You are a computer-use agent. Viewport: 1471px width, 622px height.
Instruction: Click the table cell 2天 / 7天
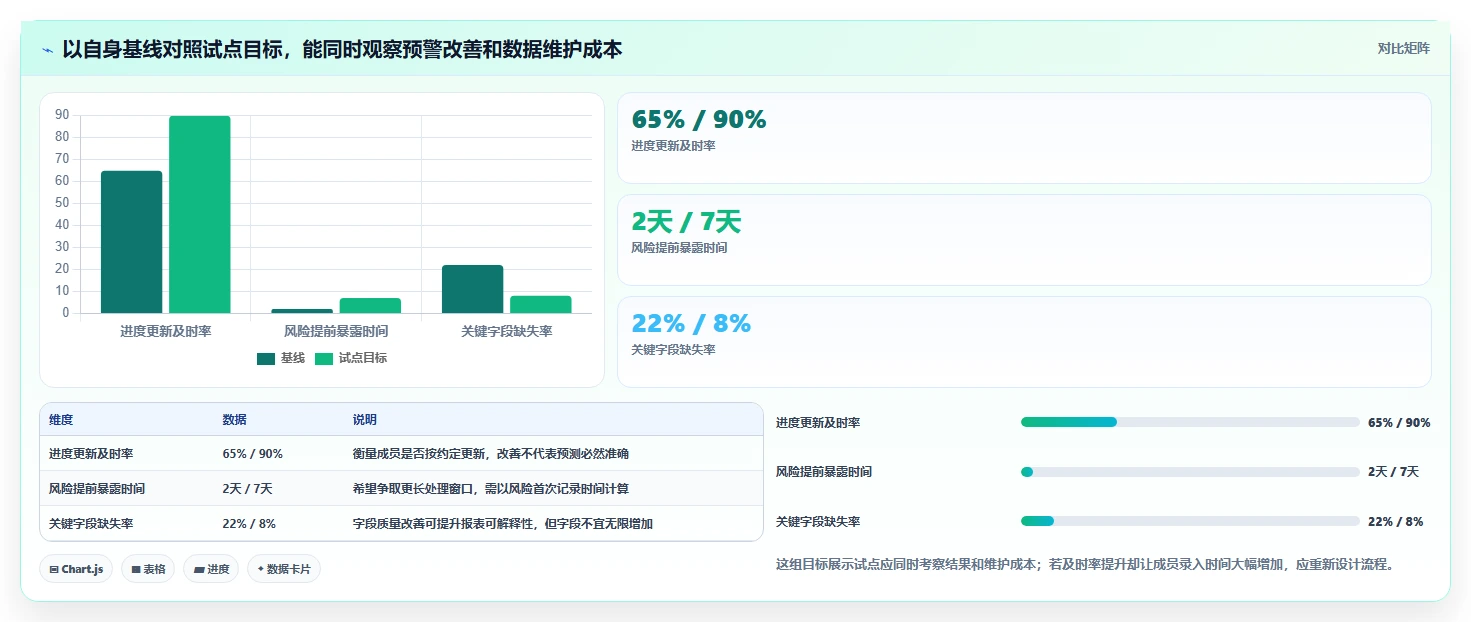coord(247,489)
